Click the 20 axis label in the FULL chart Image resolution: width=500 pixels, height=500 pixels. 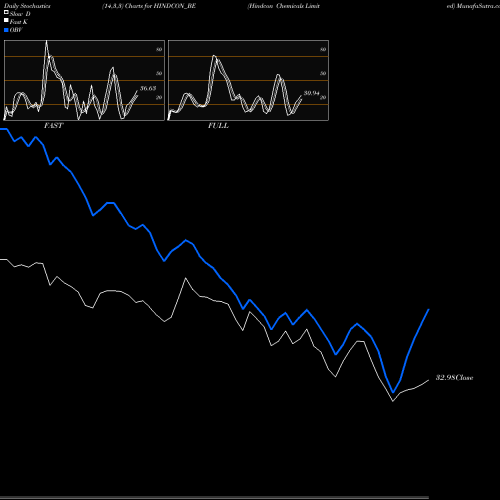[x=323, y=97]
